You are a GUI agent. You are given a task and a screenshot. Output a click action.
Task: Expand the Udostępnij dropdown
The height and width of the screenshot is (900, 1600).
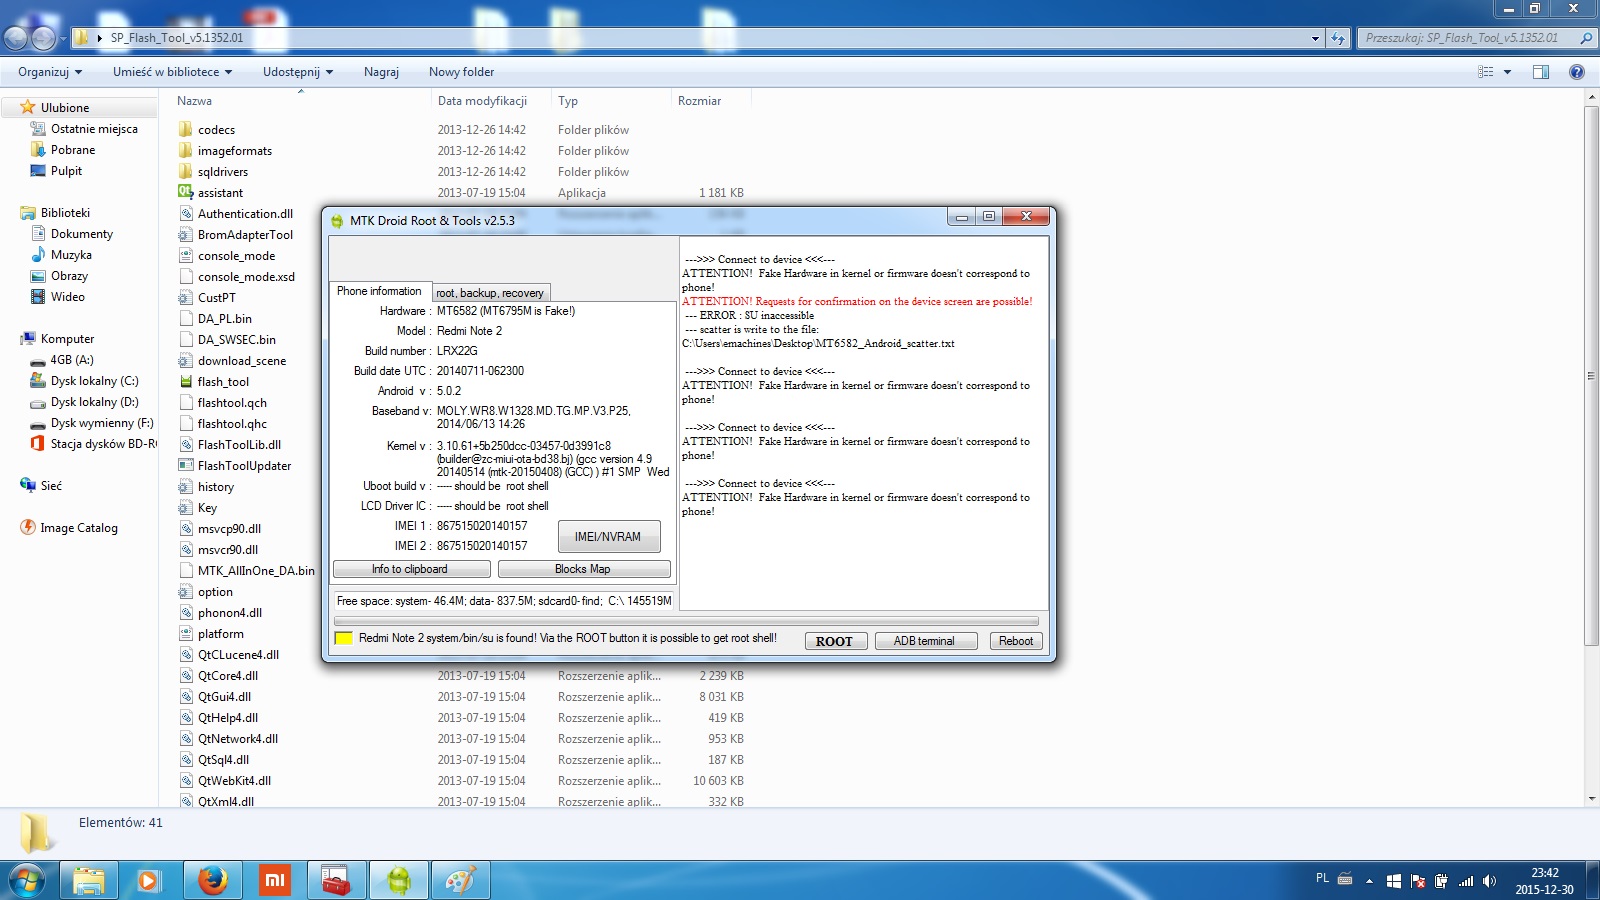pyautogui.click(x=297, y=72)
